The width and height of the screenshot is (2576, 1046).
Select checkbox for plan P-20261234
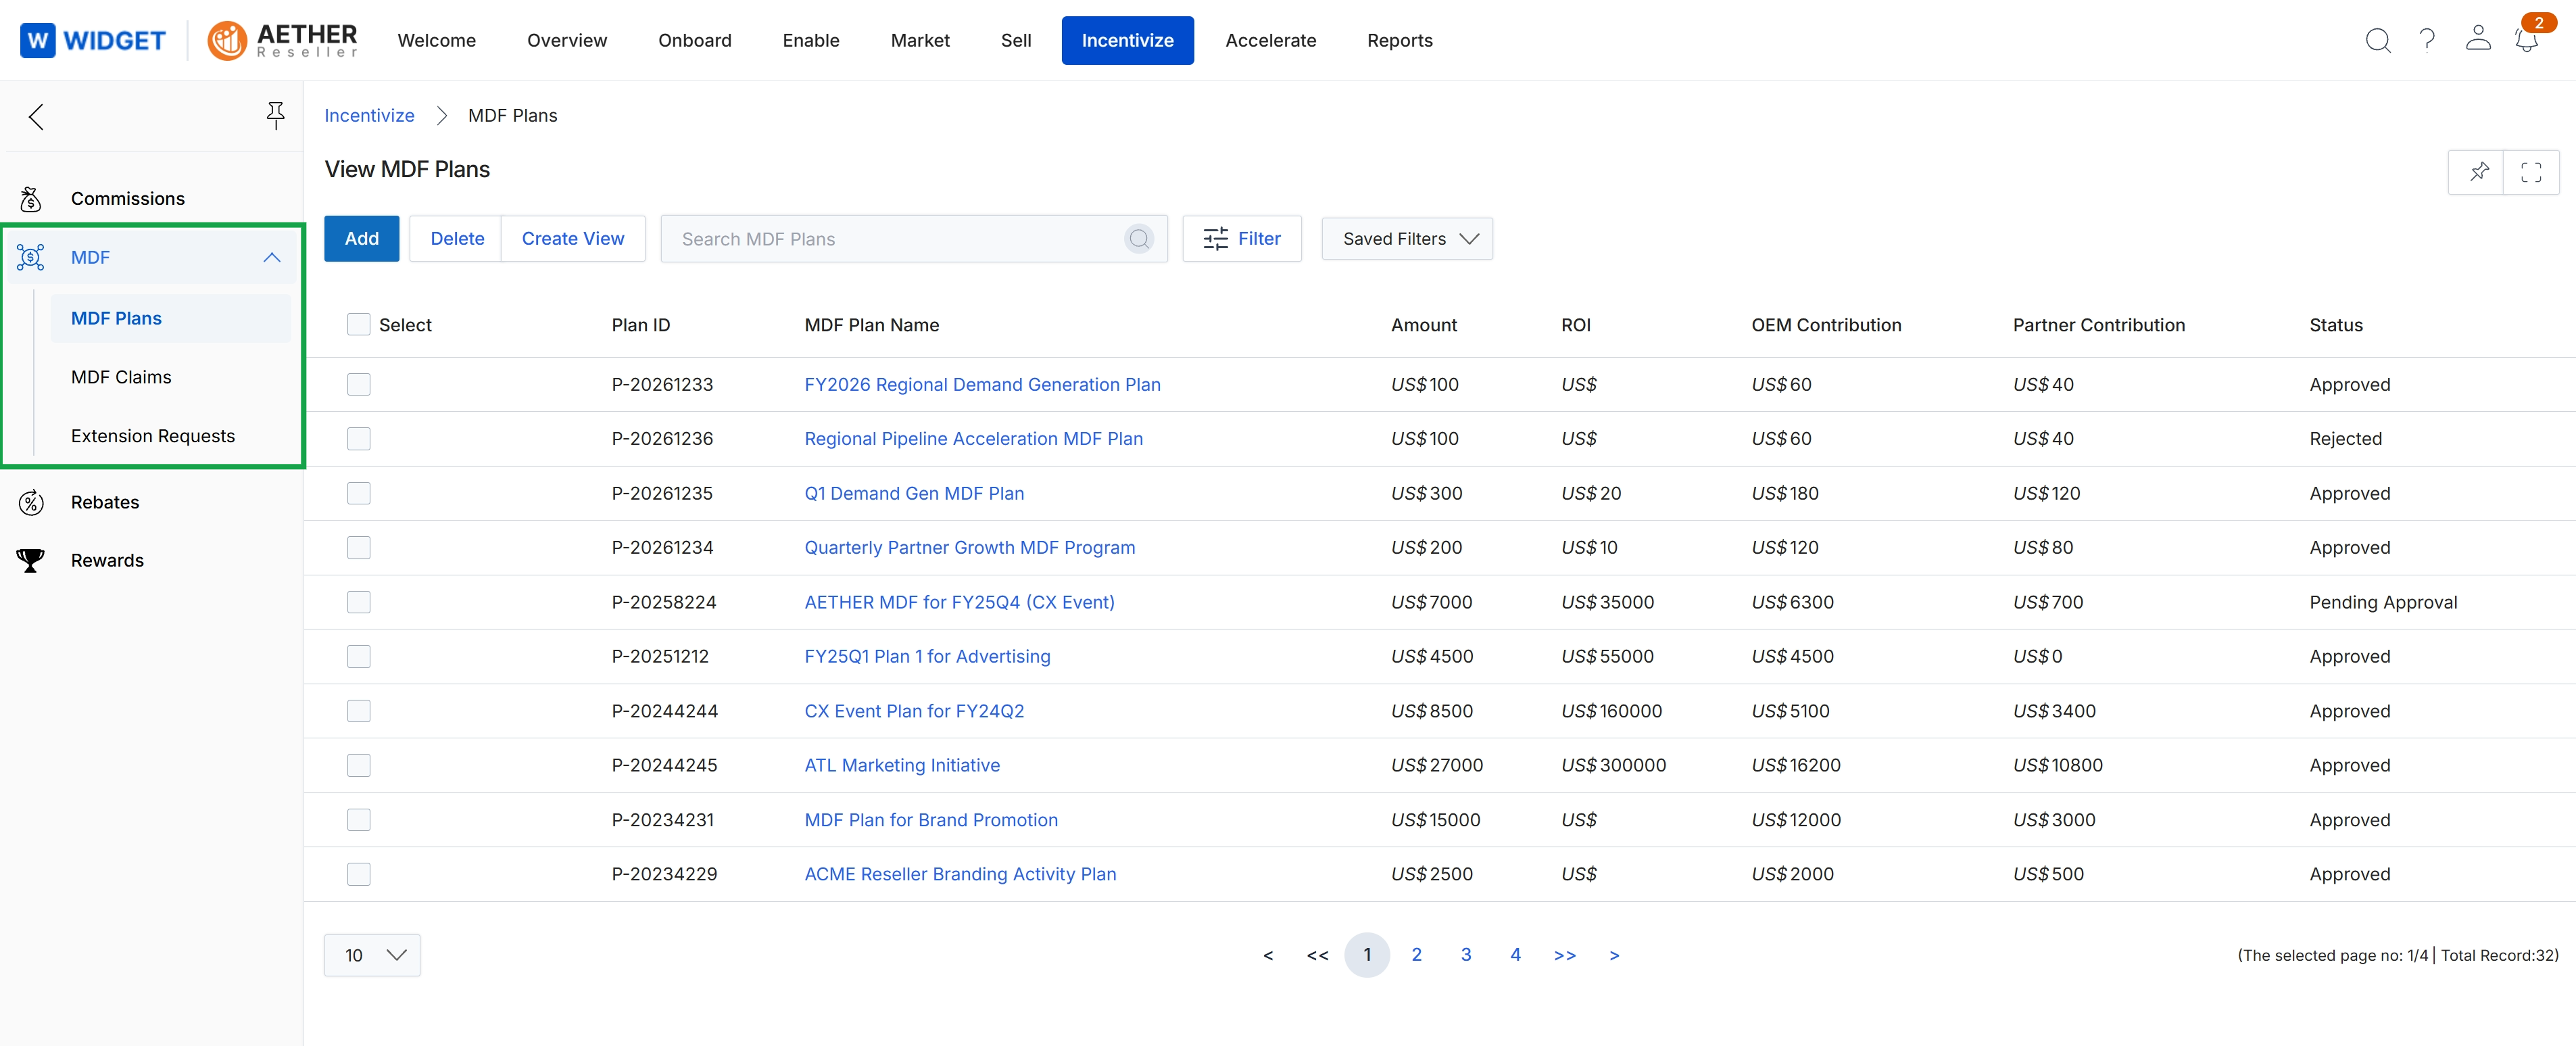click(x=358, y=548)
